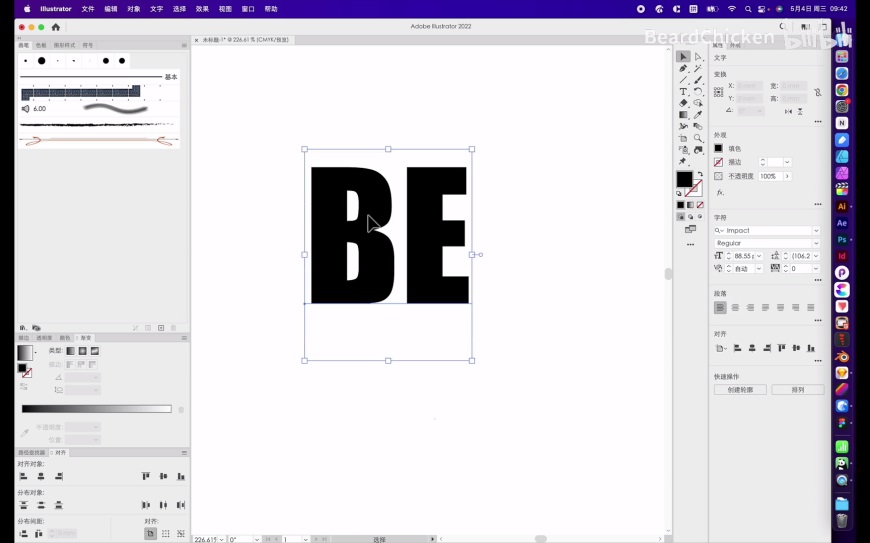This screenshot has width=870, height=543.
Task: Click the Adobe Illustrator Ai dock icon
Action: coord(842,206)
